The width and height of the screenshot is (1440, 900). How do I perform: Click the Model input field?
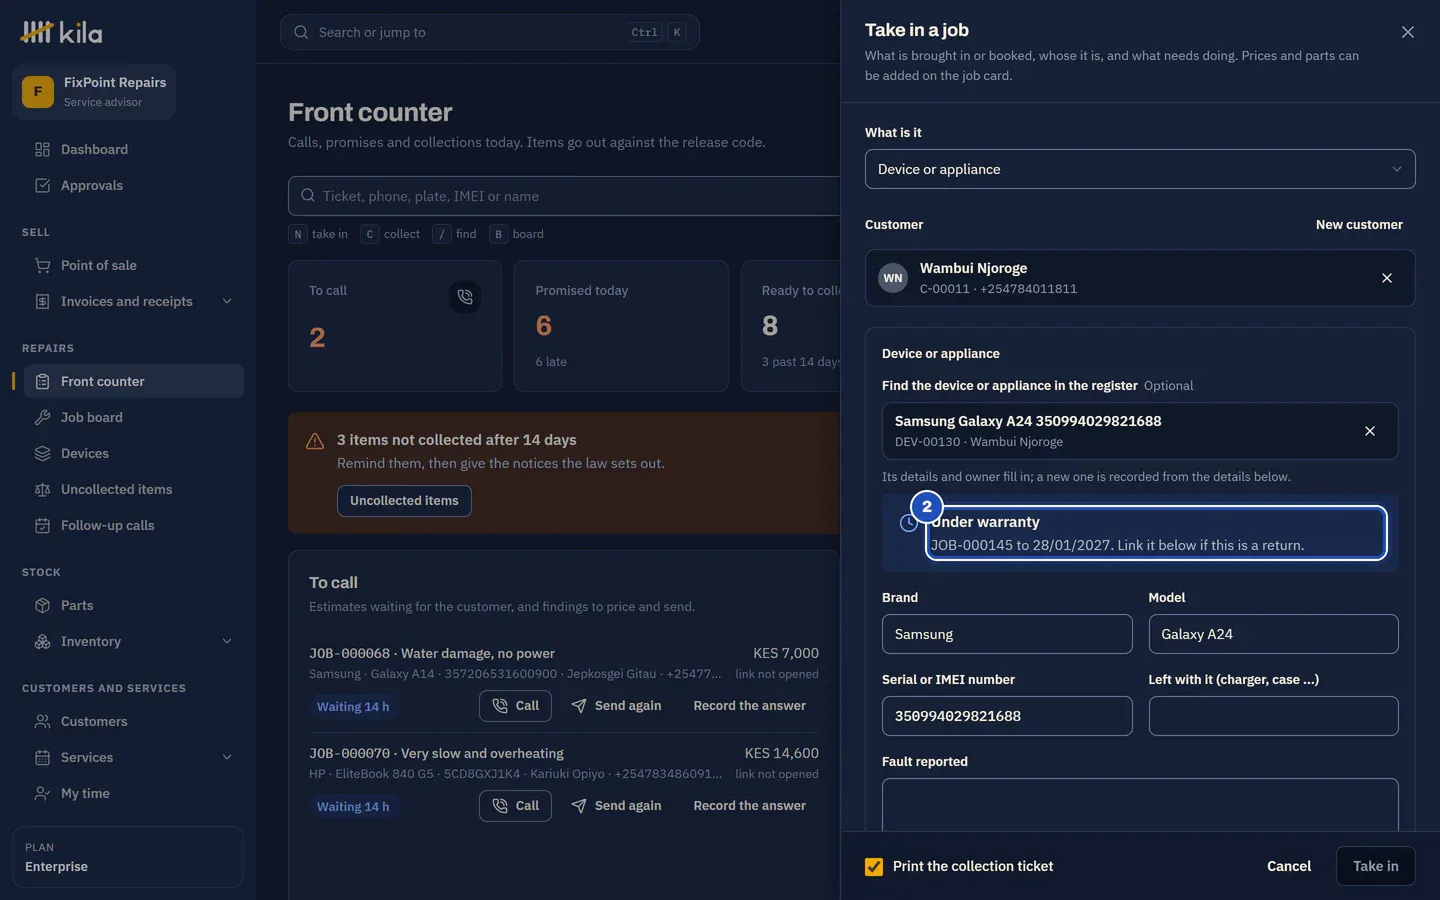click(1273, 634)
